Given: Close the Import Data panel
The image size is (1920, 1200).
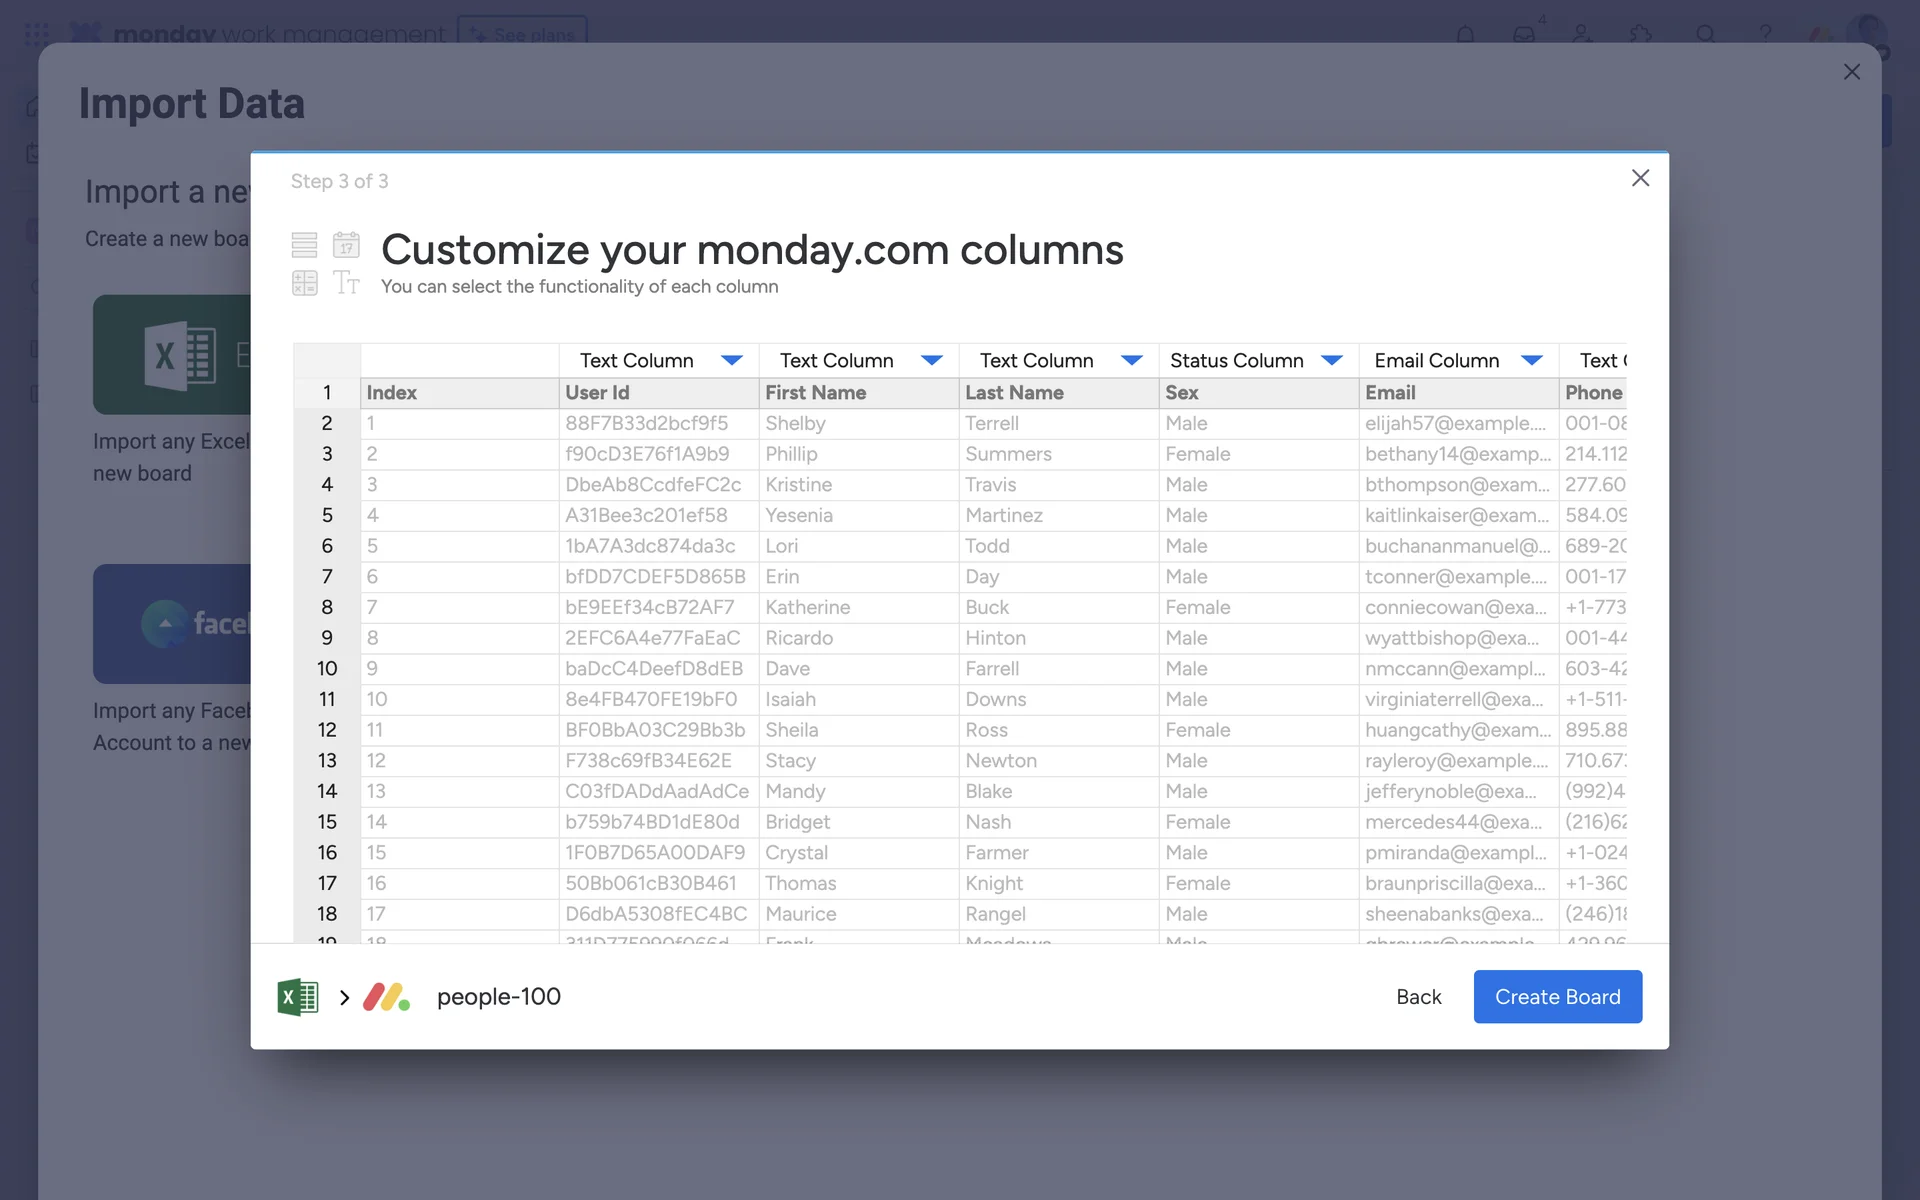Looking at the screenshot, I should 1851,72.
